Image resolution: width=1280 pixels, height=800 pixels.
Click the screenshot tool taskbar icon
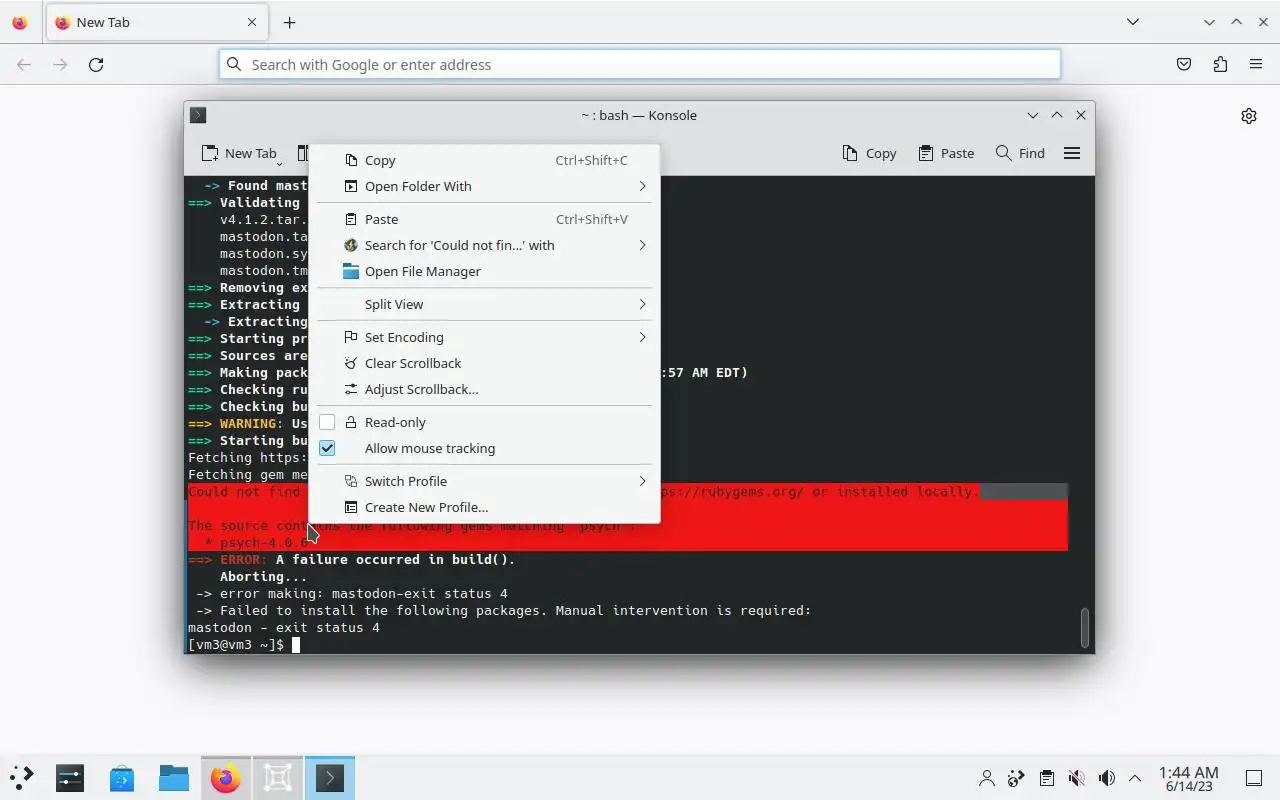pos(278,778)
